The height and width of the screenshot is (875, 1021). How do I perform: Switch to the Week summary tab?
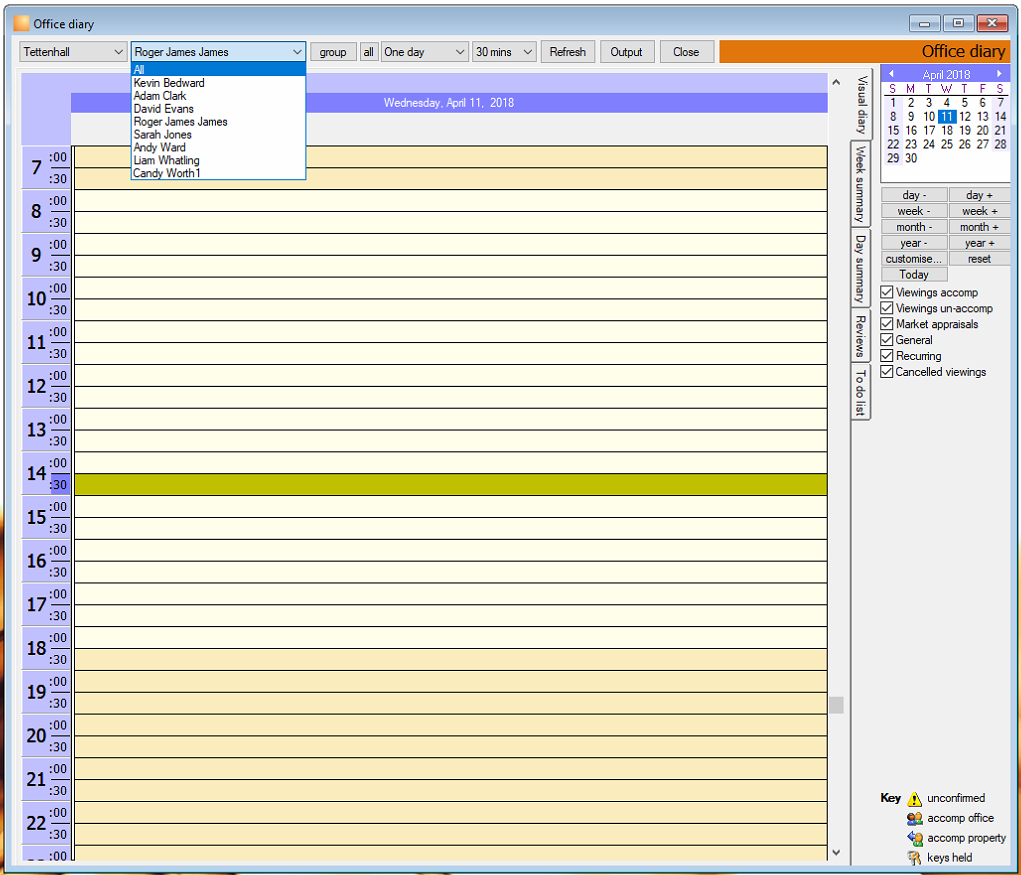coord(860,184)
